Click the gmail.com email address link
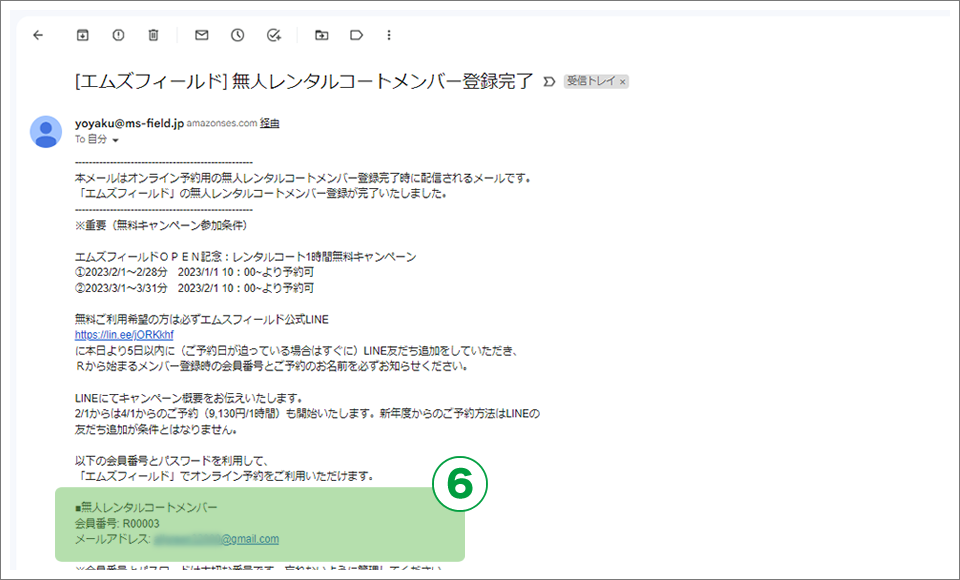Image resolution: width=960 pixels, height=580 pixels. pyautogui.click(x=250, y=539)
